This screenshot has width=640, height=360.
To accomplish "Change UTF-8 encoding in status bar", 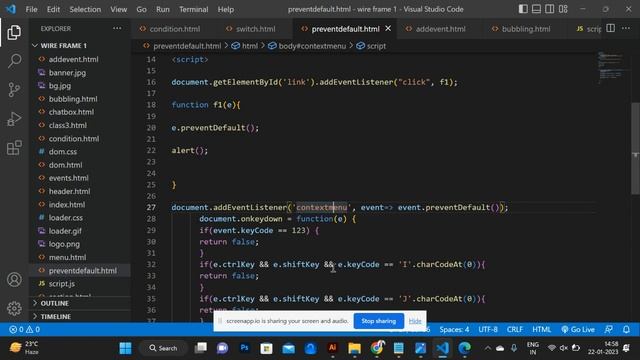I will (x=488, y=329).
